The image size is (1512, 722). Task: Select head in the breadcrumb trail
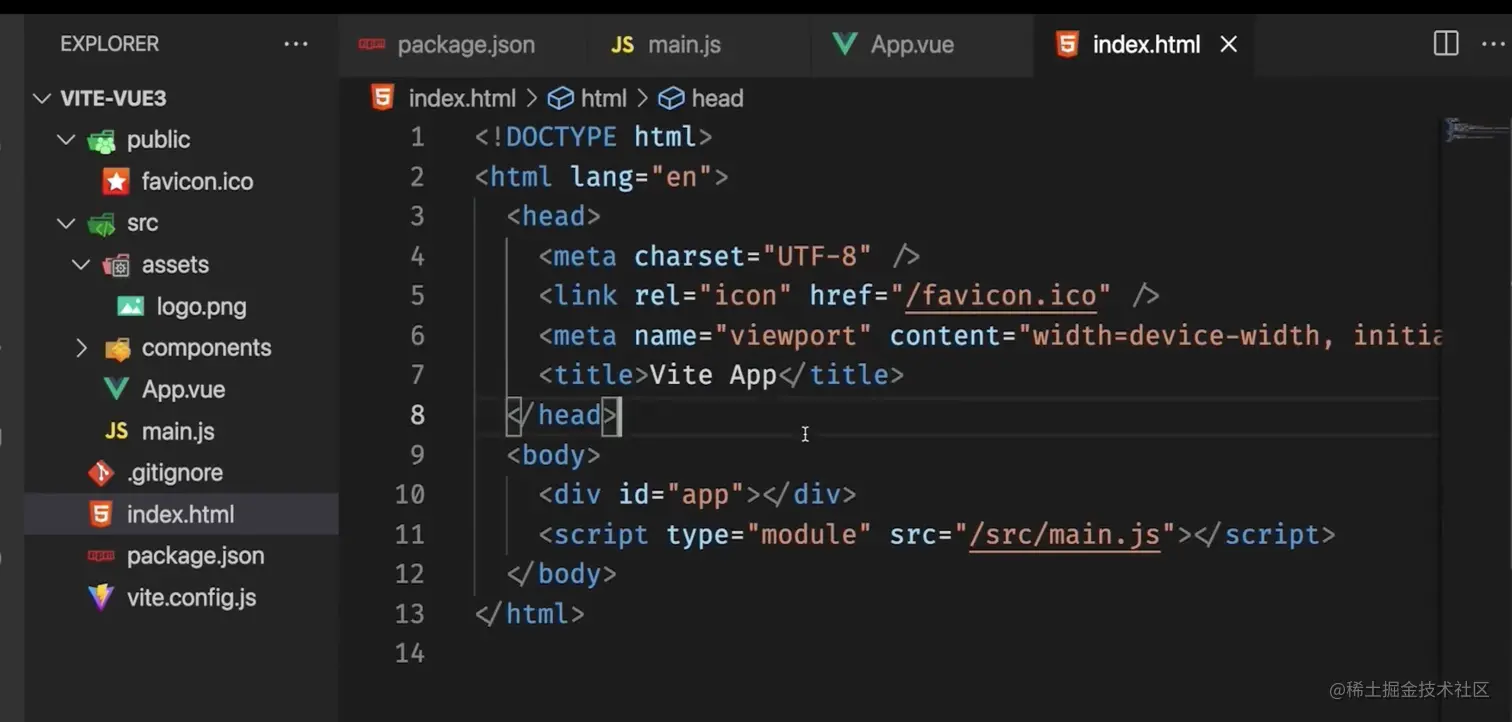click(x=718, y=97)
